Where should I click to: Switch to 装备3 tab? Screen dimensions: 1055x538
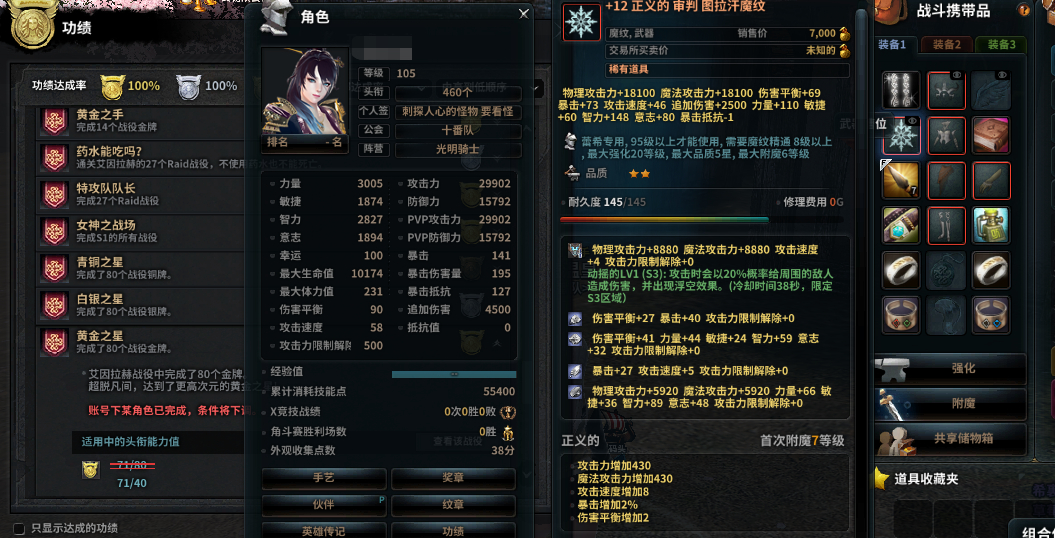(x=1001, y=44)
